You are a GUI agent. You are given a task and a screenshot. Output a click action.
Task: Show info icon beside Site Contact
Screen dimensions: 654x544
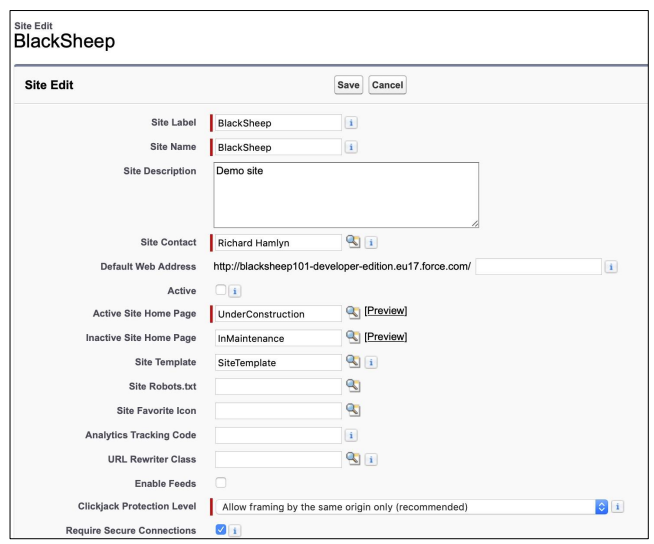(x=371, y=242)
